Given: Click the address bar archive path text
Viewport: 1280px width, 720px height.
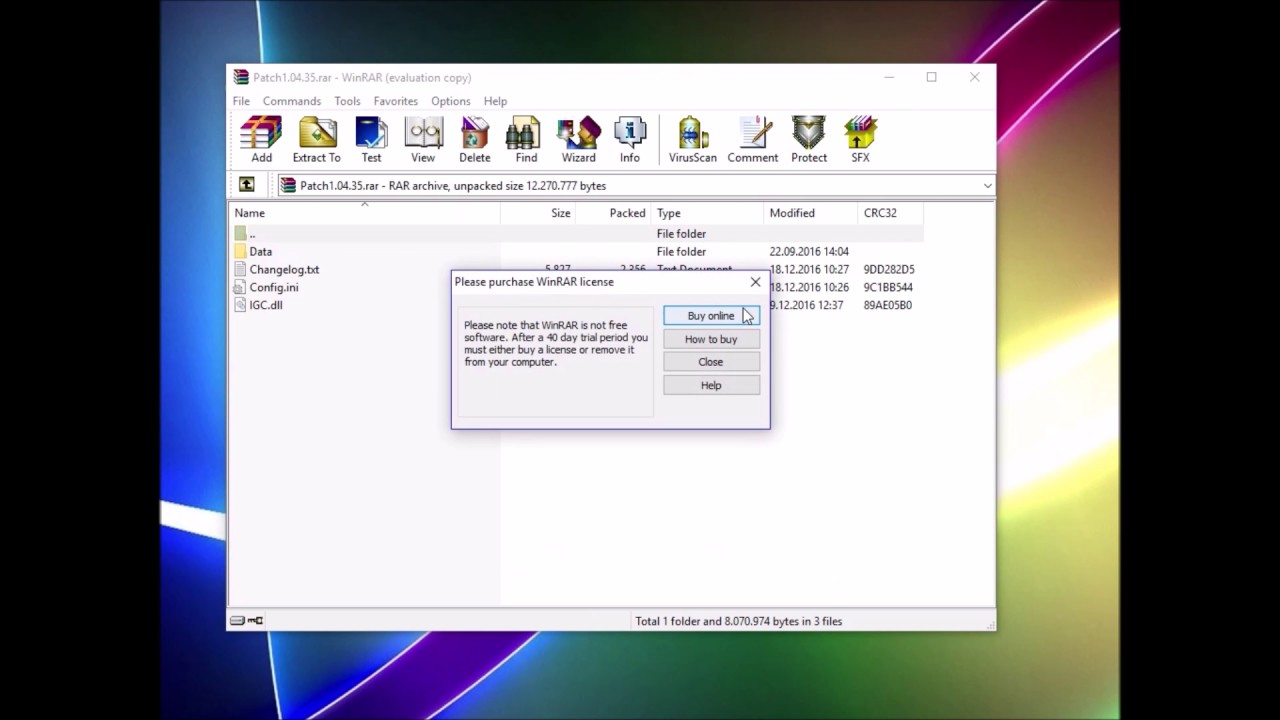Looking at the screenshot, I should point(453,186).
